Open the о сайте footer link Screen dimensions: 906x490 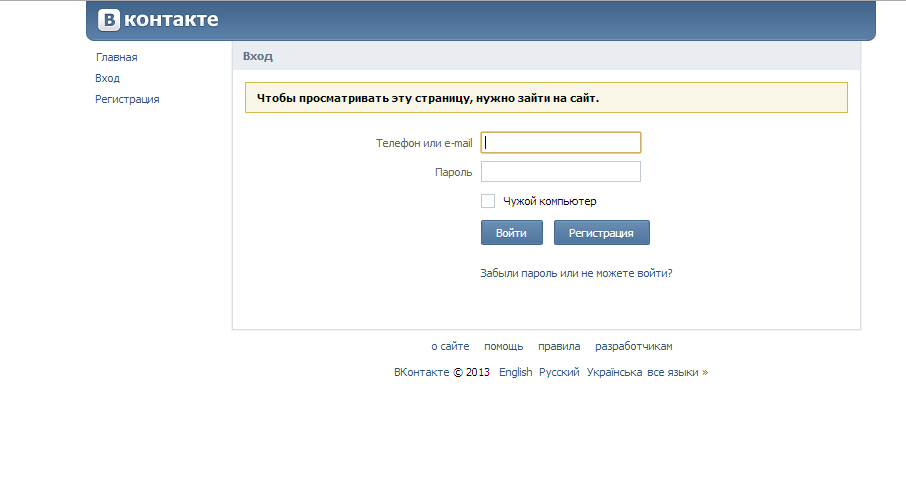450,347
